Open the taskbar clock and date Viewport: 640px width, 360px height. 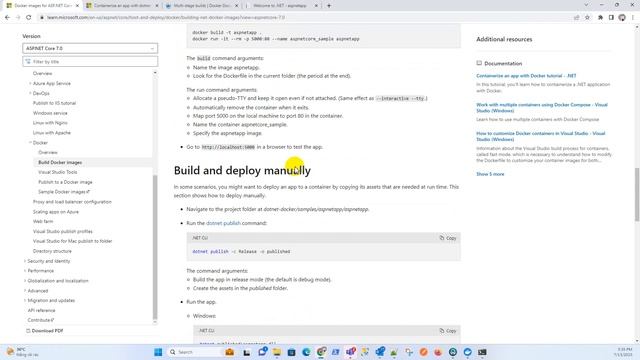[x=623, y=352]
